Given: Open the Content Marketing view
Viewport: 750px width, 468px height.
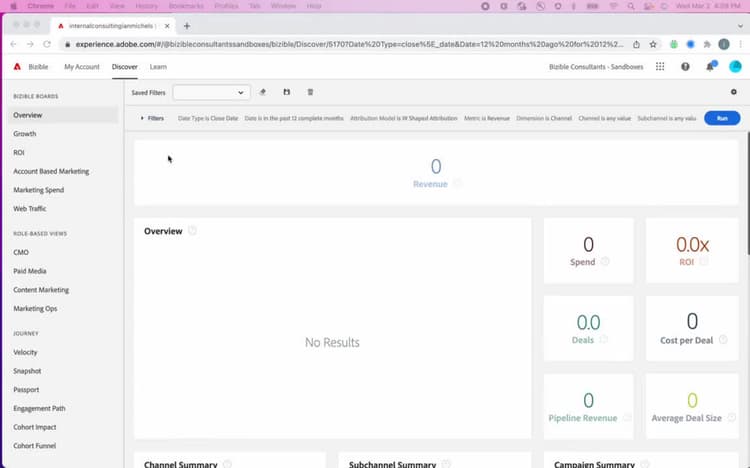Looking at the screenshot, I should click(41, 290).
